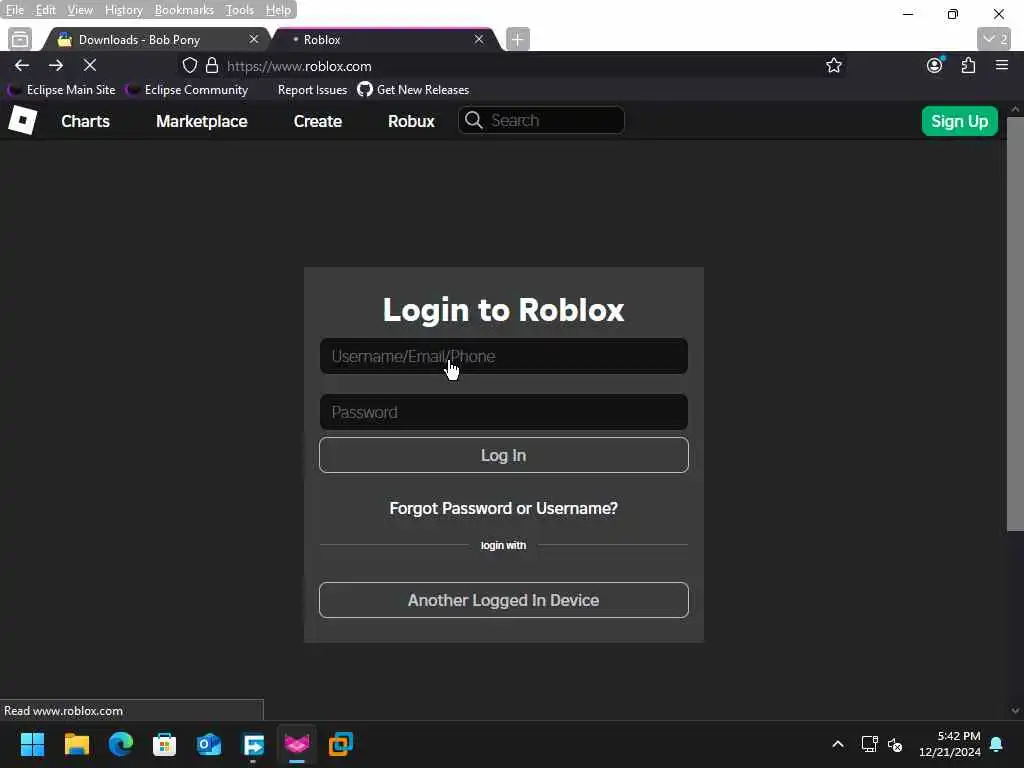
Task: Click the muted volume tray icon
Action: pos(895,744)
